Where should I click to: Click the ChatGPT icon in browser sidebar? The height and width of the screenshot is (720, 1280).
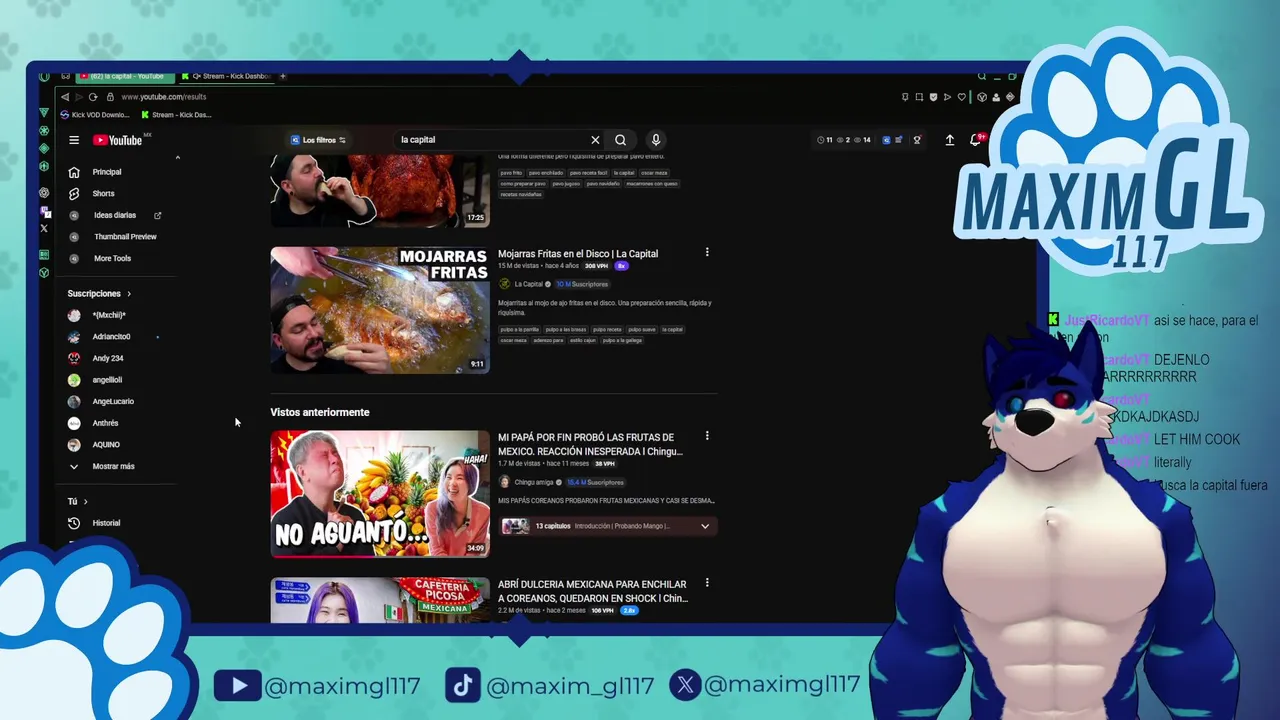click(44, 192)
